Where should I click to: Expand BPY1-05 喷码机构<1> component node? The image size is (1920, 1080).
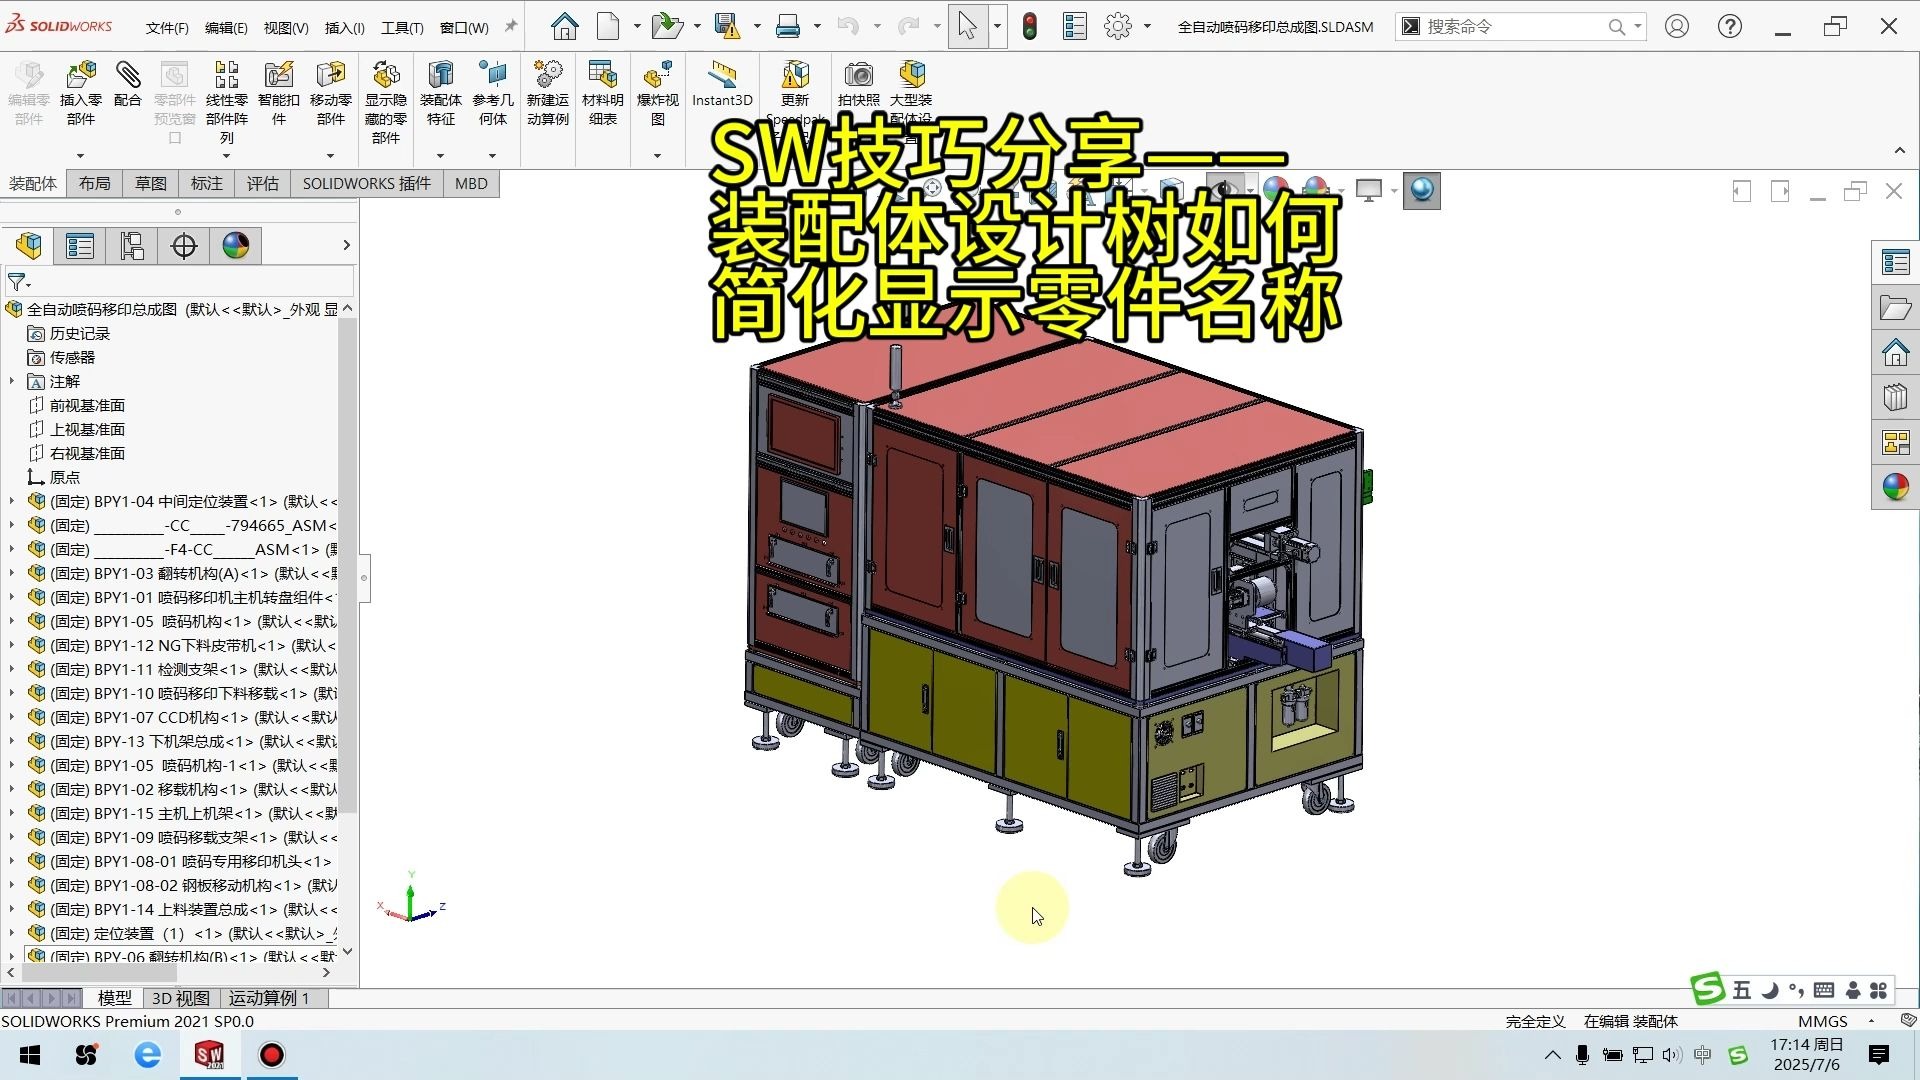[x=12, y=621]
